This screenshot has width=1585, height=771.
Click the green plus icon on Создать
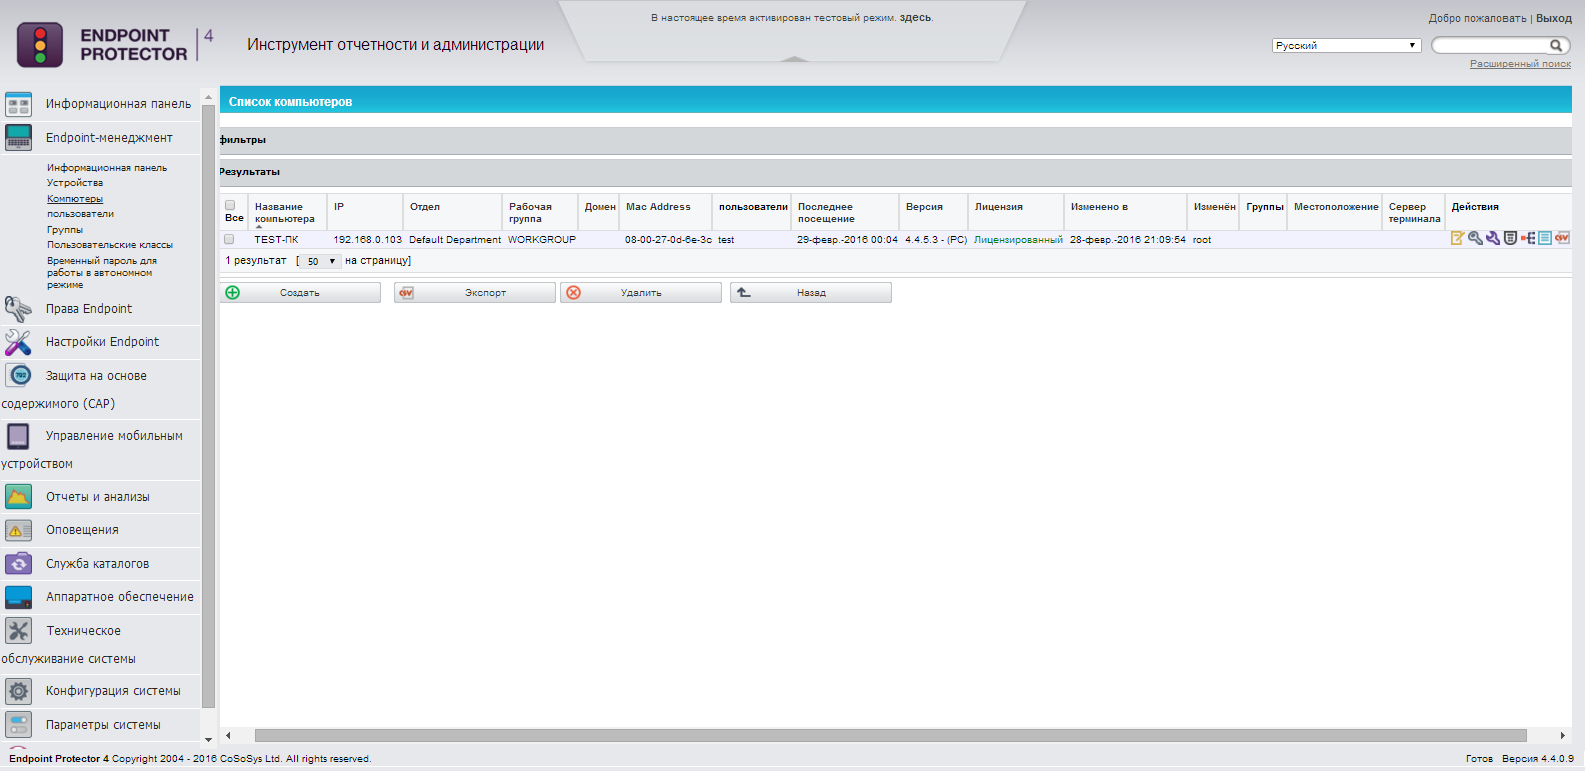[x=233, y=293]
